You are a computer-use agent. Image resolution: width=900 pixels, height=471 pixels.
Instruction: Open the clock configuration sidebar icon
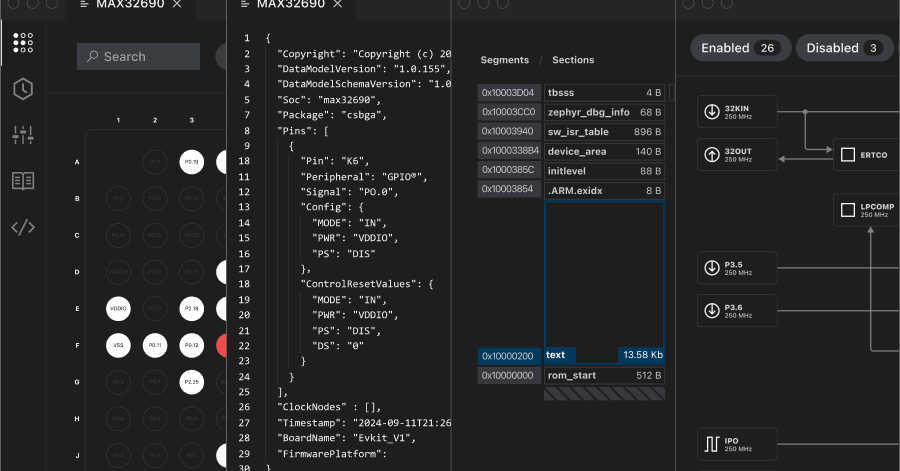pos(23,89)
